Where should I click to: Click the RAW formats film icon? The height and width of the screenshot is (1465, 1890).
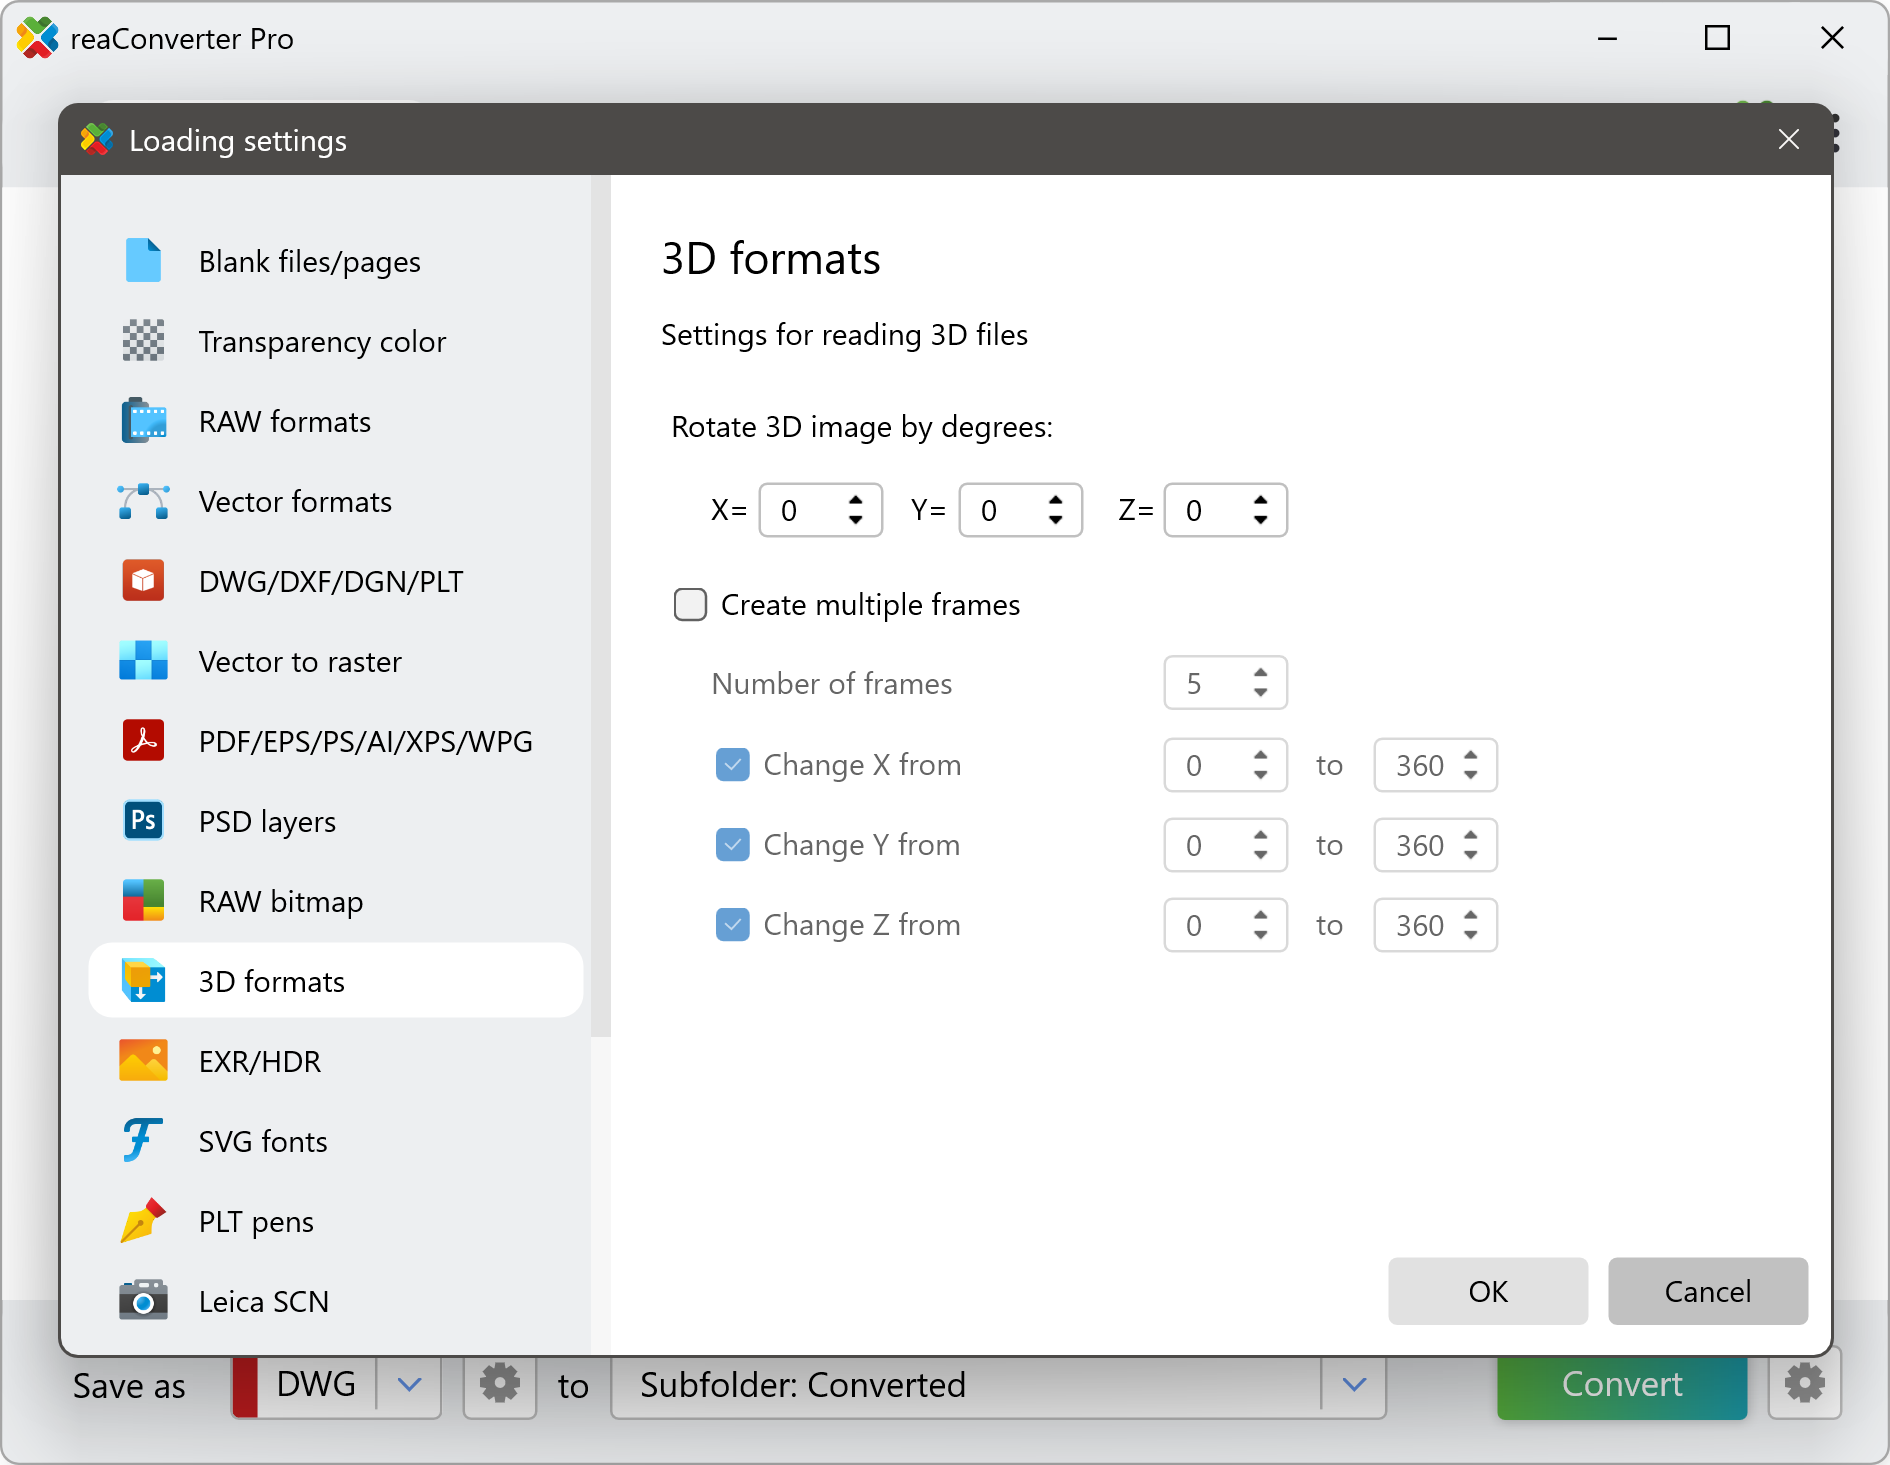pos(143,421)
